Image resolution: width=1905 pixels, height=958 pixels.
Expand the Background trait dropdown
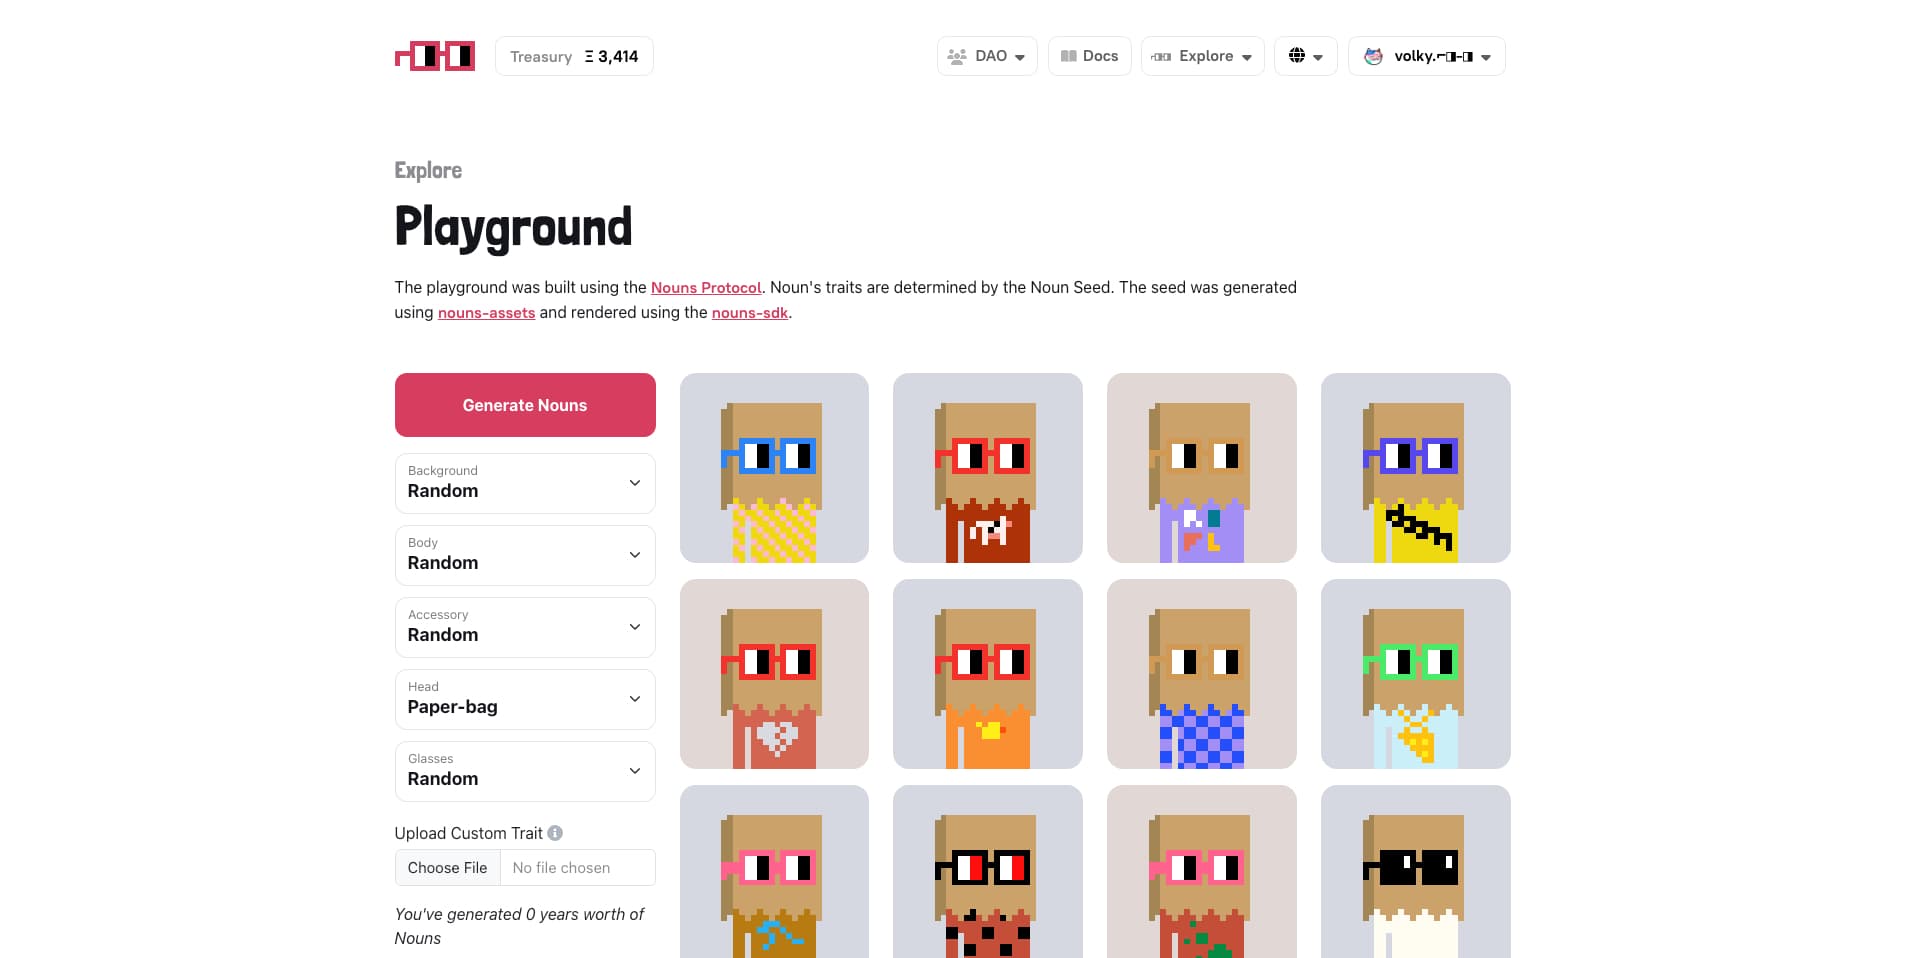[x=525, y=483]
